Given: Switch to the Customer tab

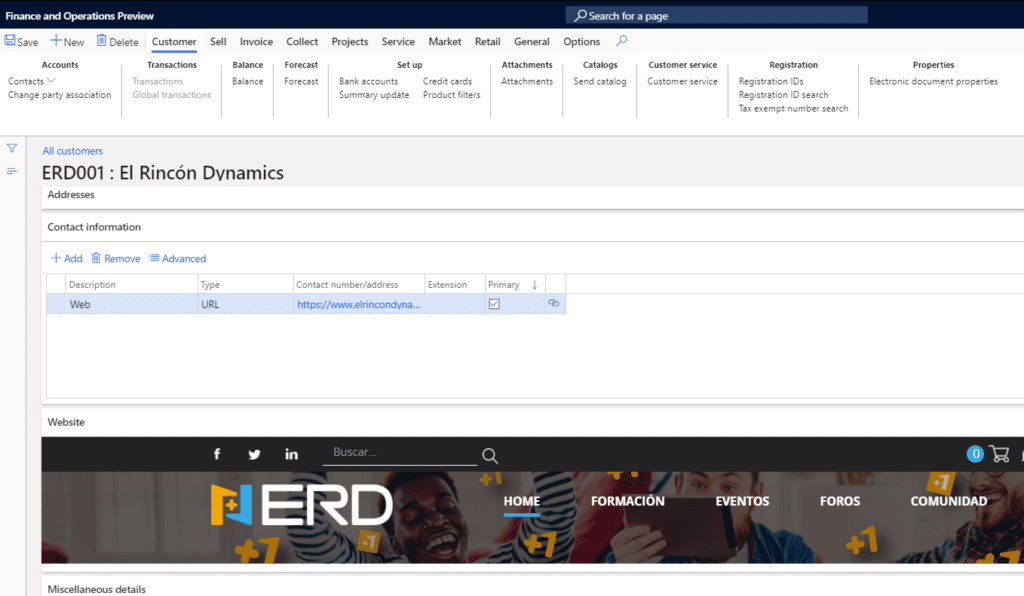Looking at the screenshot, I should [174, 41].
